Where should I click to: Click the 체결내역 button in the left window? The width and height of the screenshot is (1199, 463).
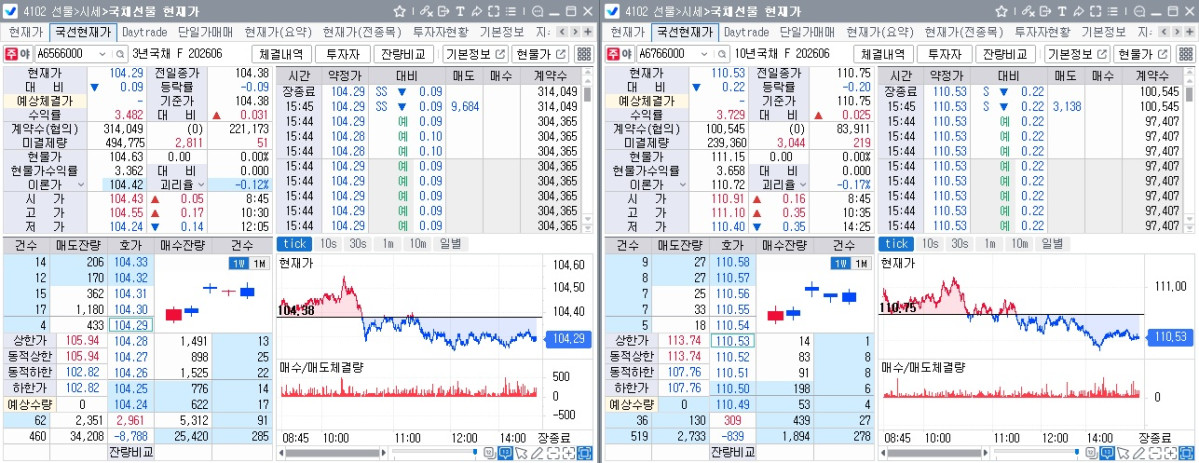coord(281,54)
